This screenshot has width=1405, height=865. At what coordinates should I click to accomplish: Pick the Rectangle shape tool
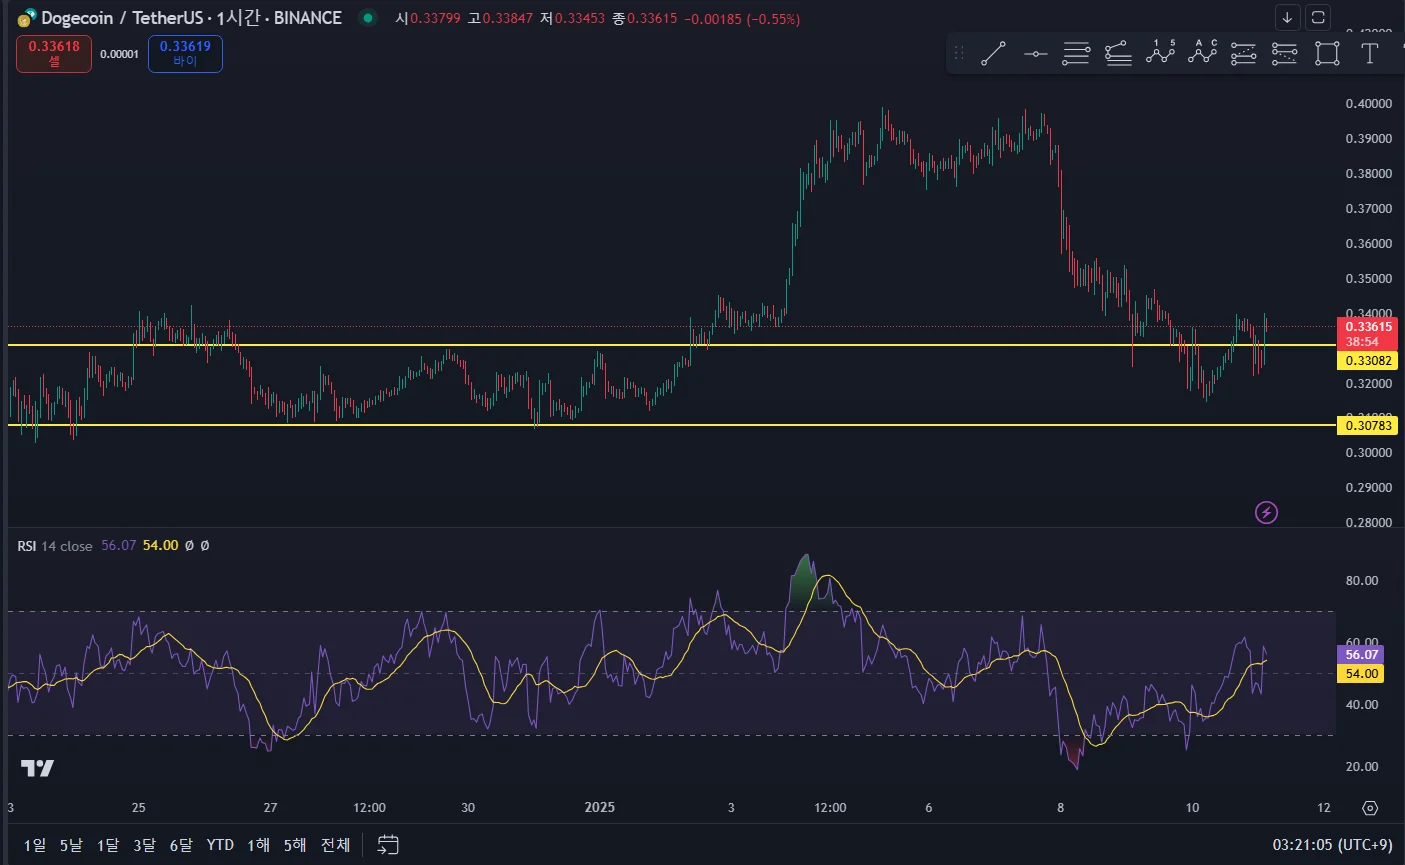point(1327,54)
